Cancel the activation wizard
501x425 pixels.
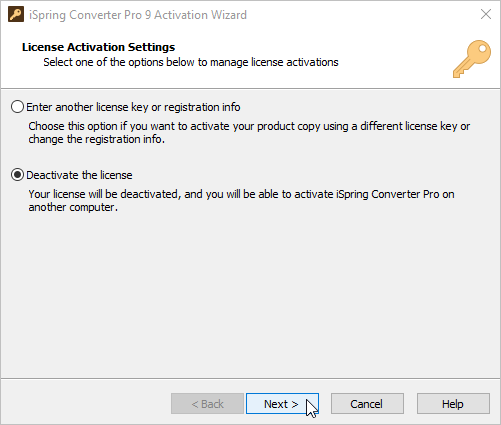coord(367,404)
